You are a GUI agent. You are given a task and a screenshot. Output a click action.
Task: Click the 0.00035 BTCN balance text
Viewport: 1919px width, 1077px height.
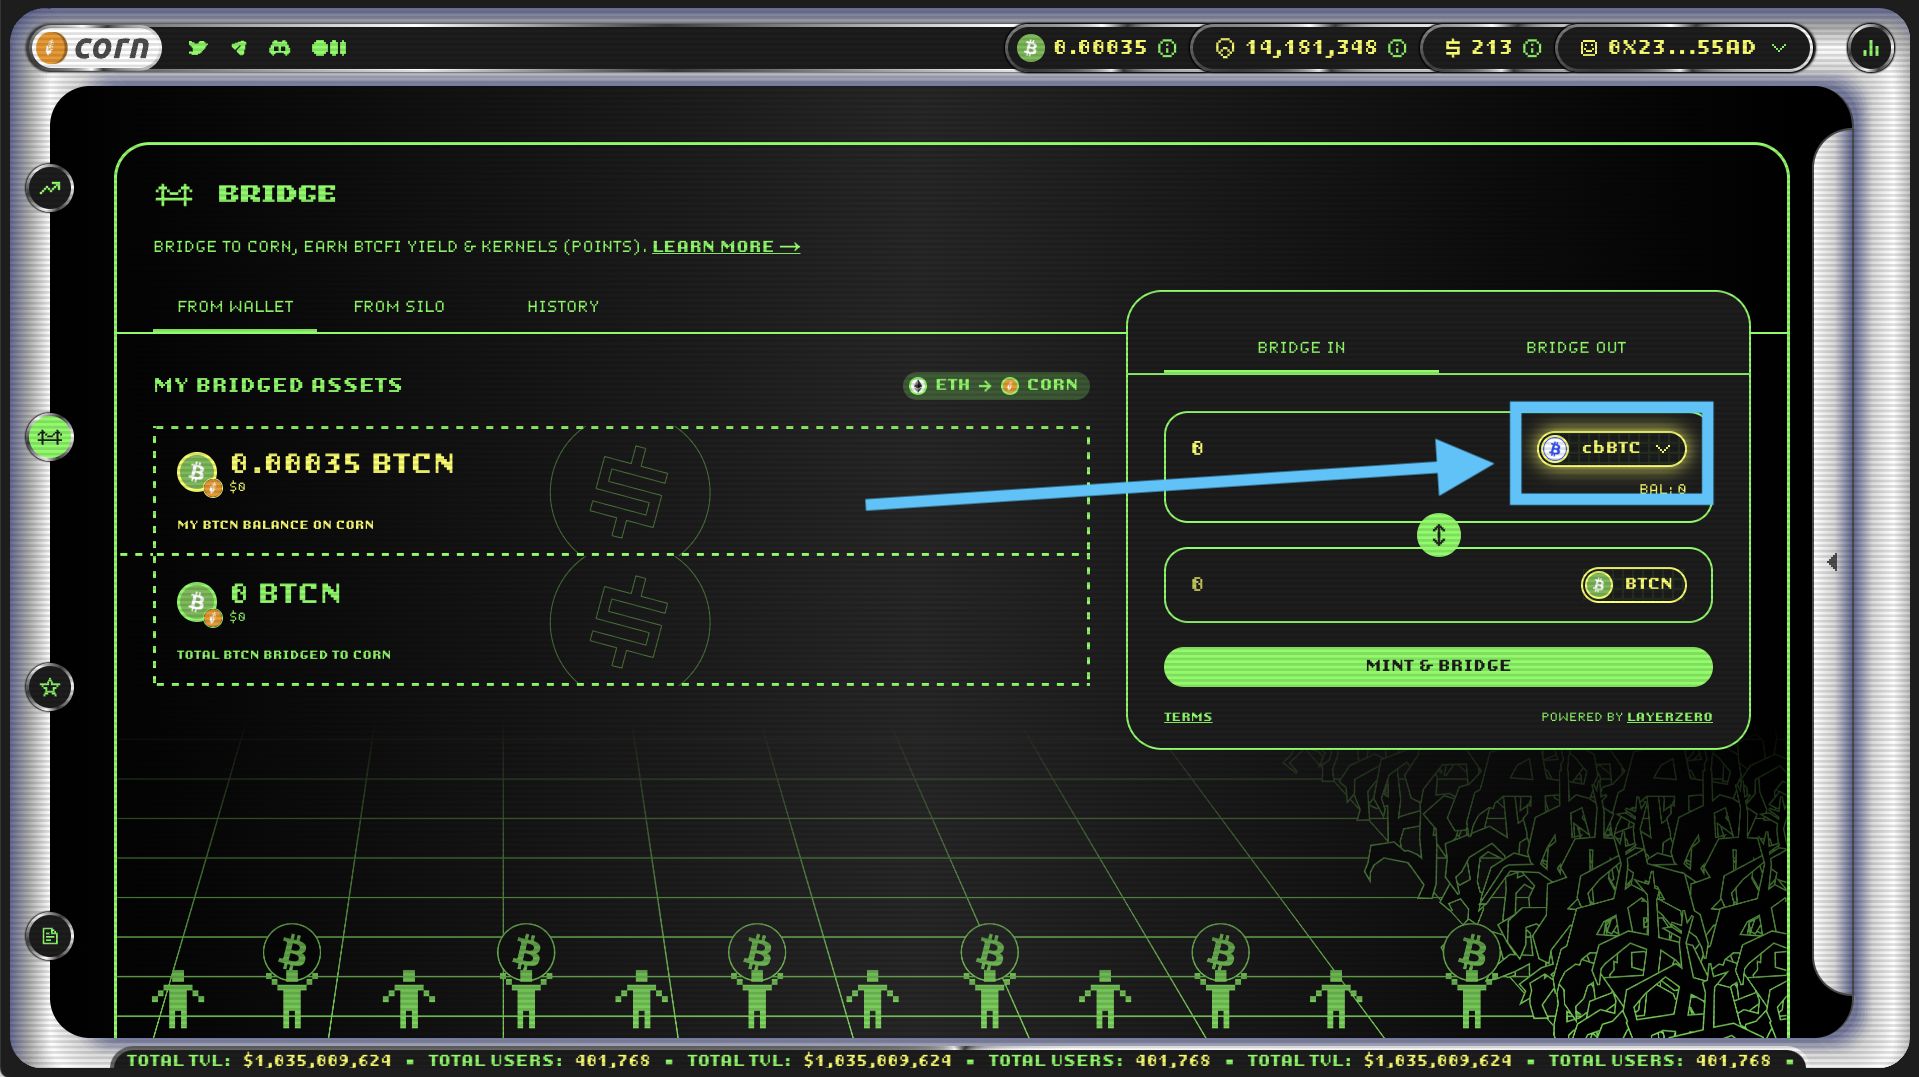[342, 464]
